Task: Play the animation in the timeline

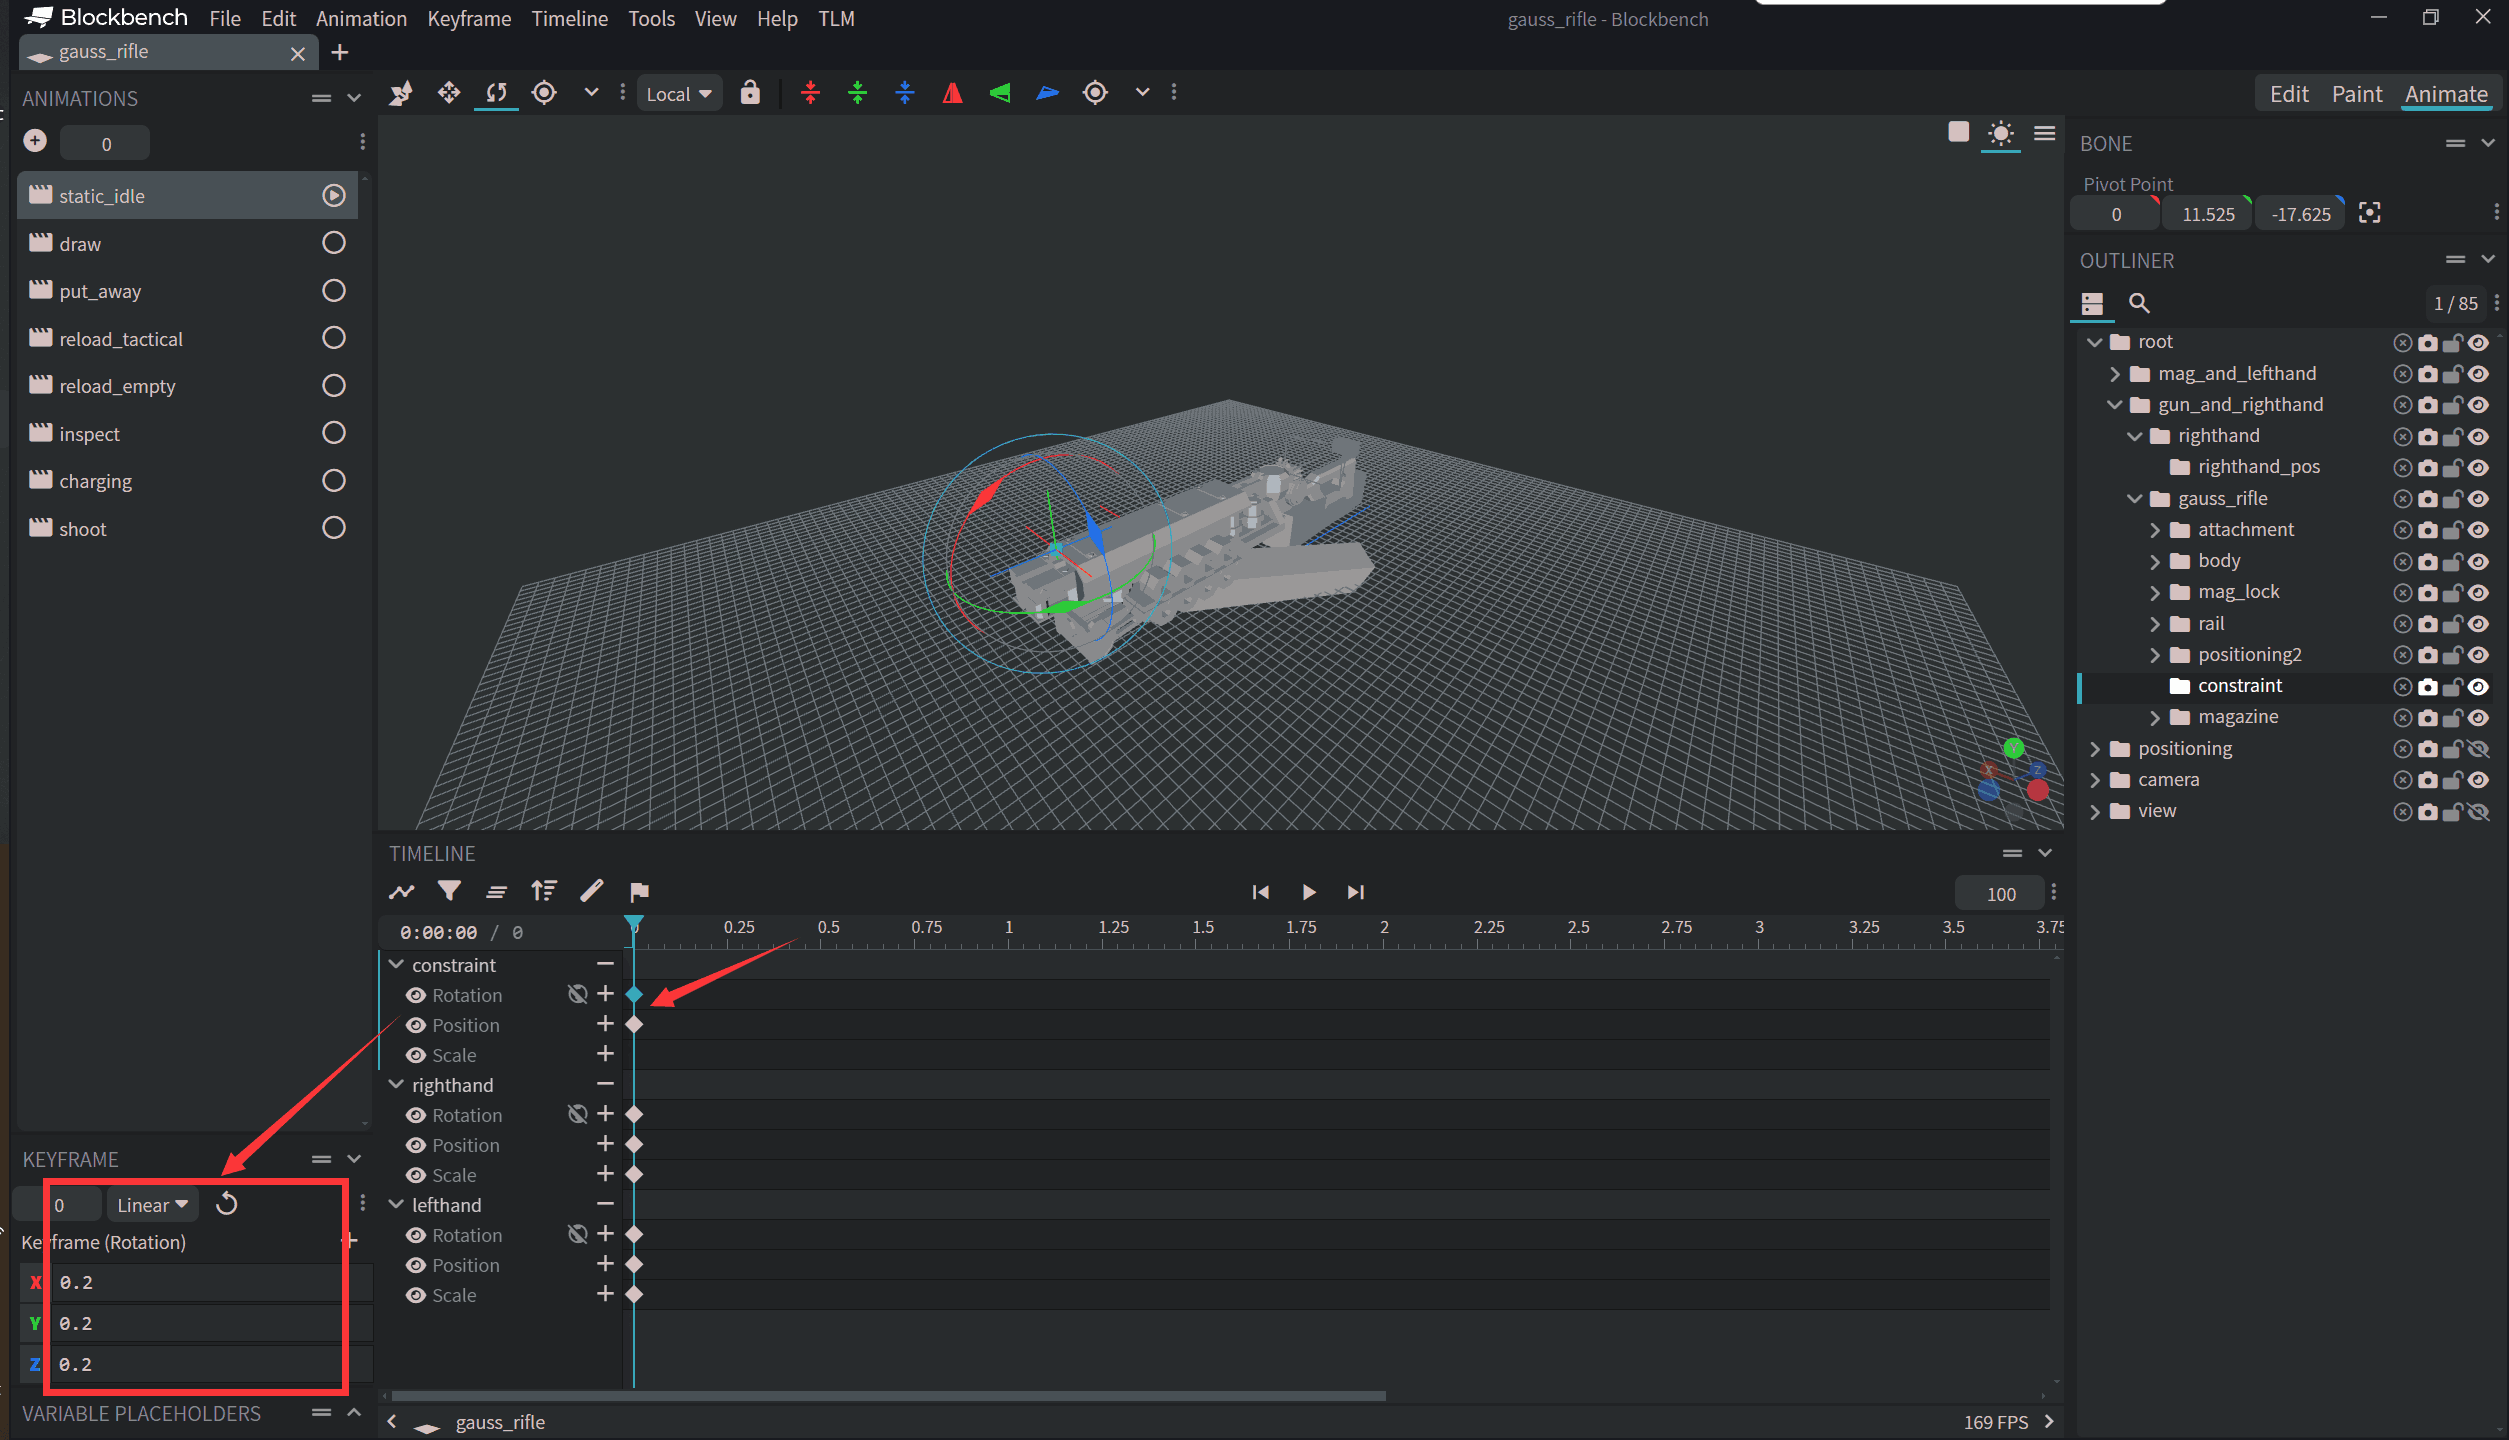Action: click(1308, 892)
